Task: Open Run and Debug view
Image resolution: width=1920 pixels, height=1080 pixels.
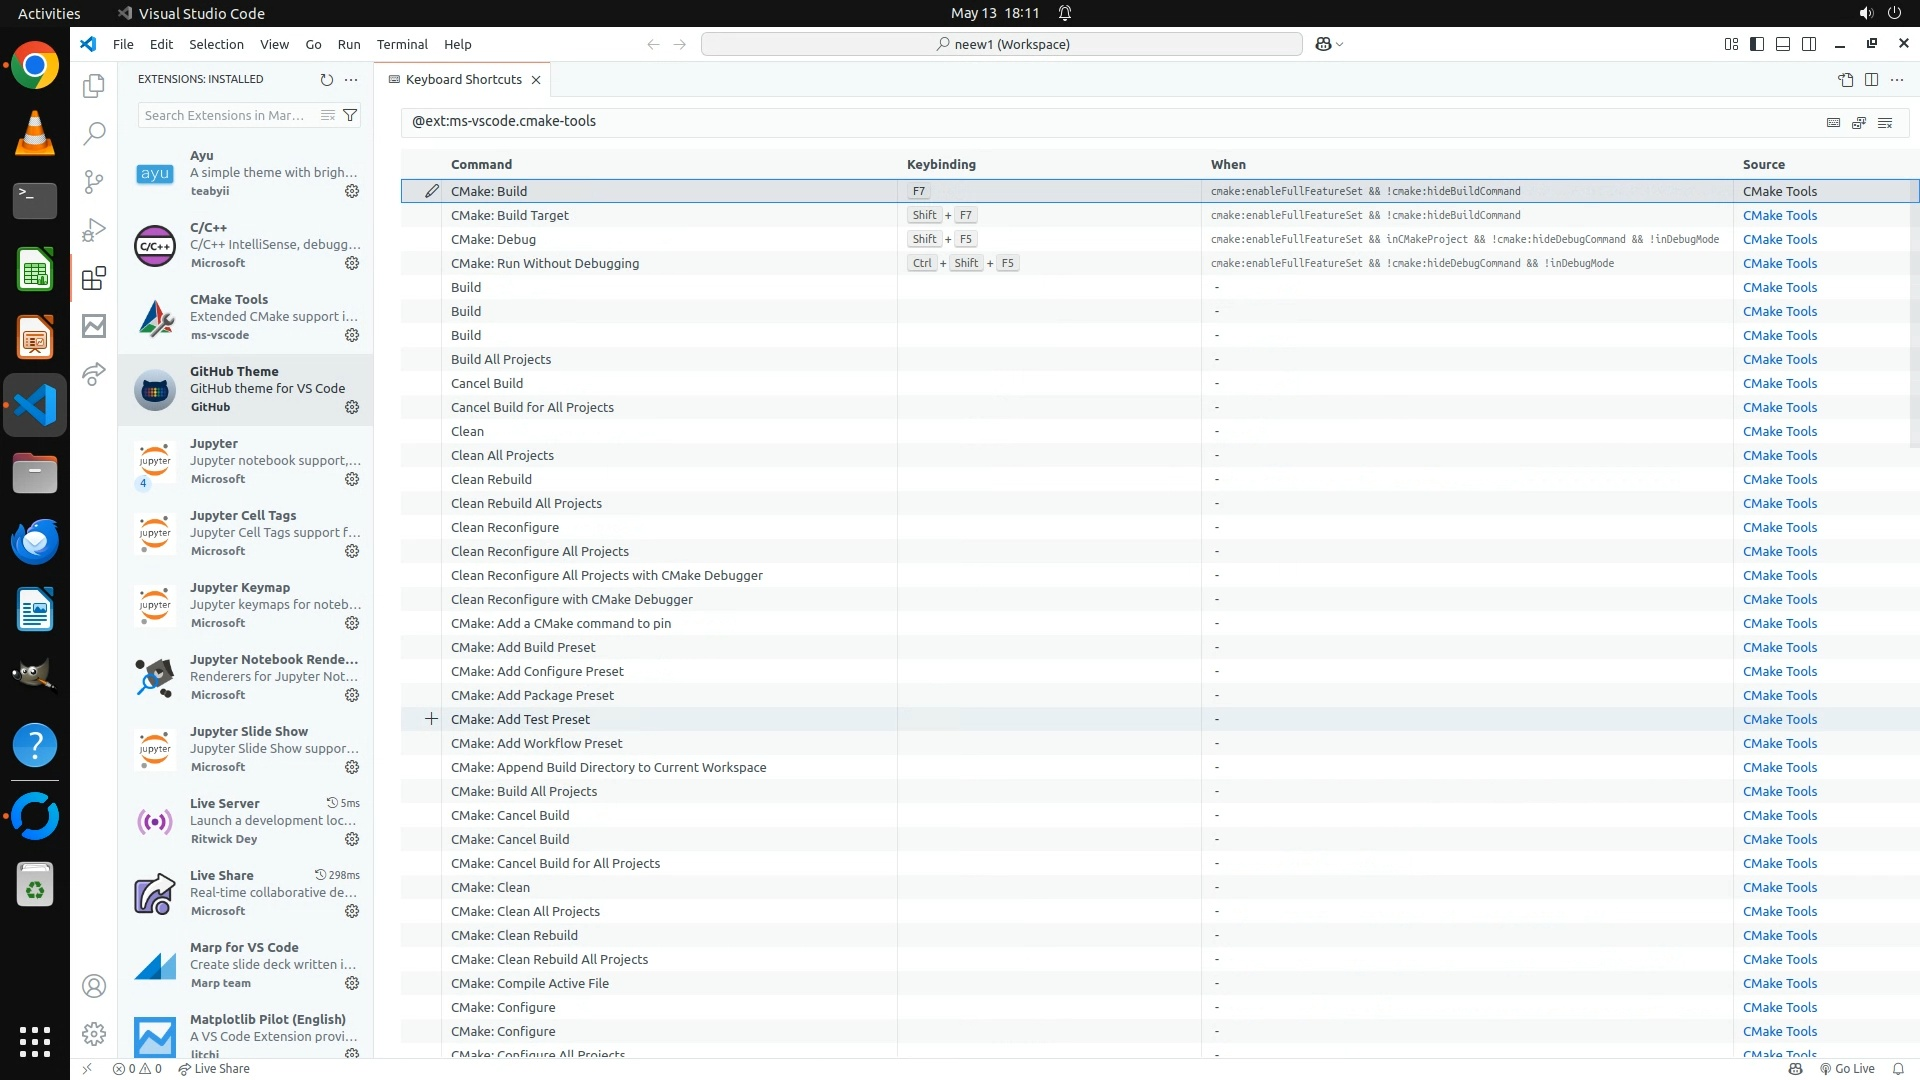Action: coord(94,230)
